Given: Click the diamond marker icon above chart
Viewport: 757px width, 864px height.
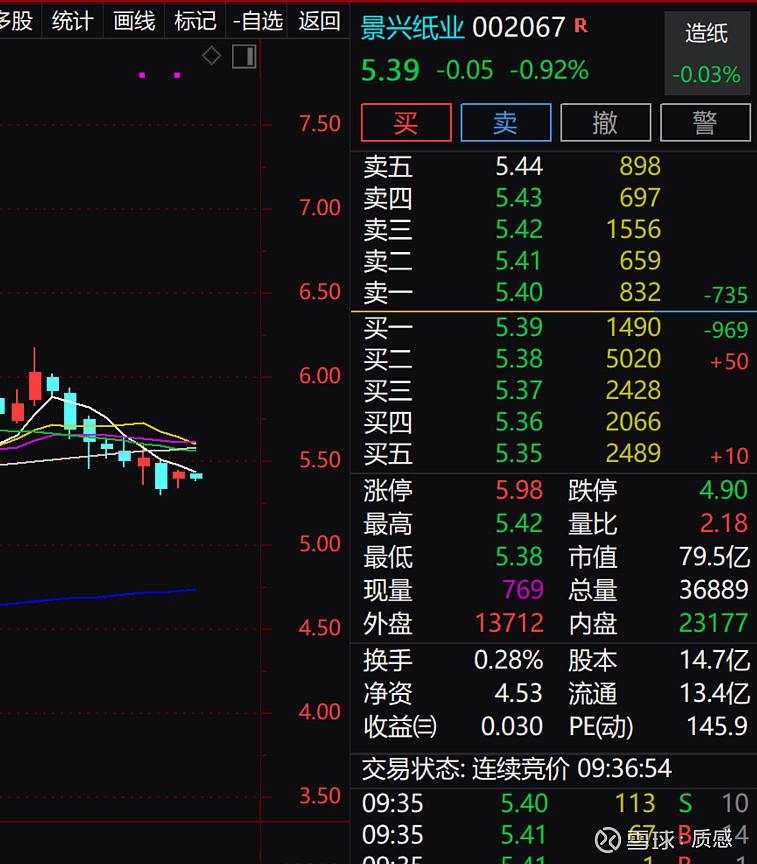Looking at the screenshot, I should point(212,56).
